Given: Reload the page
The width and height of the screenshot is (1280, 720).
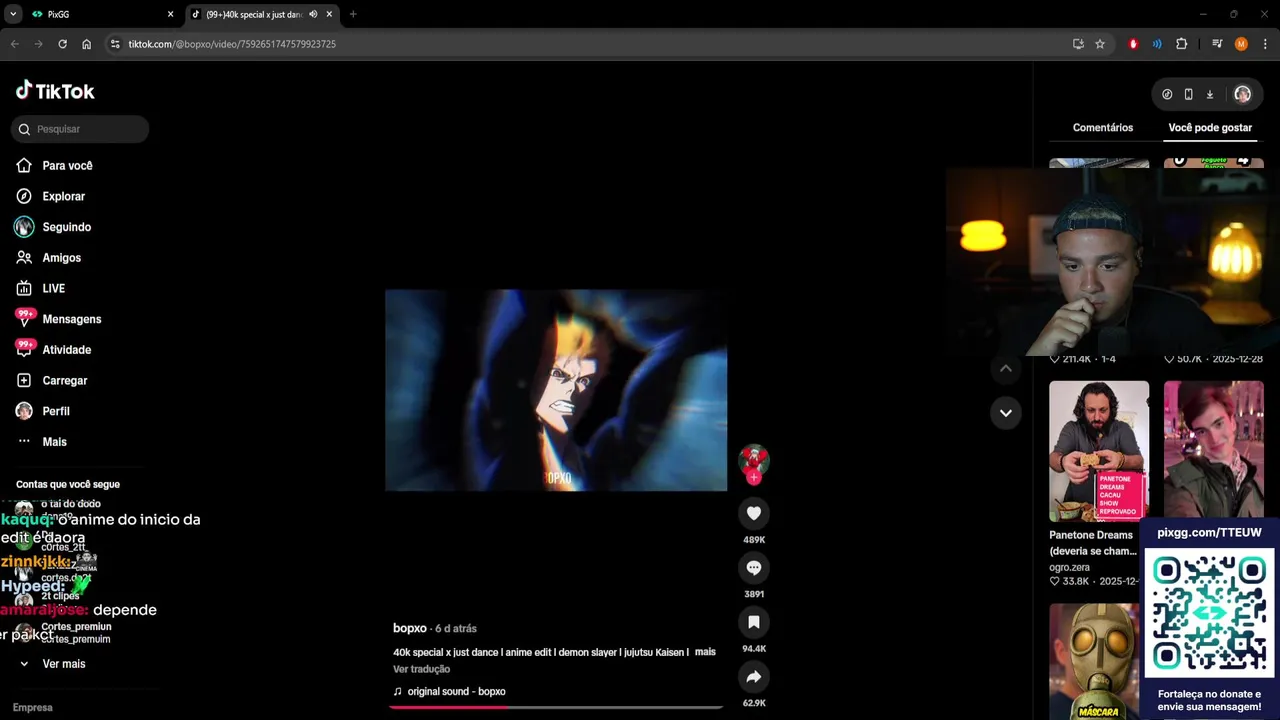Looking at the screenshot, I should [x=62, y=44].
